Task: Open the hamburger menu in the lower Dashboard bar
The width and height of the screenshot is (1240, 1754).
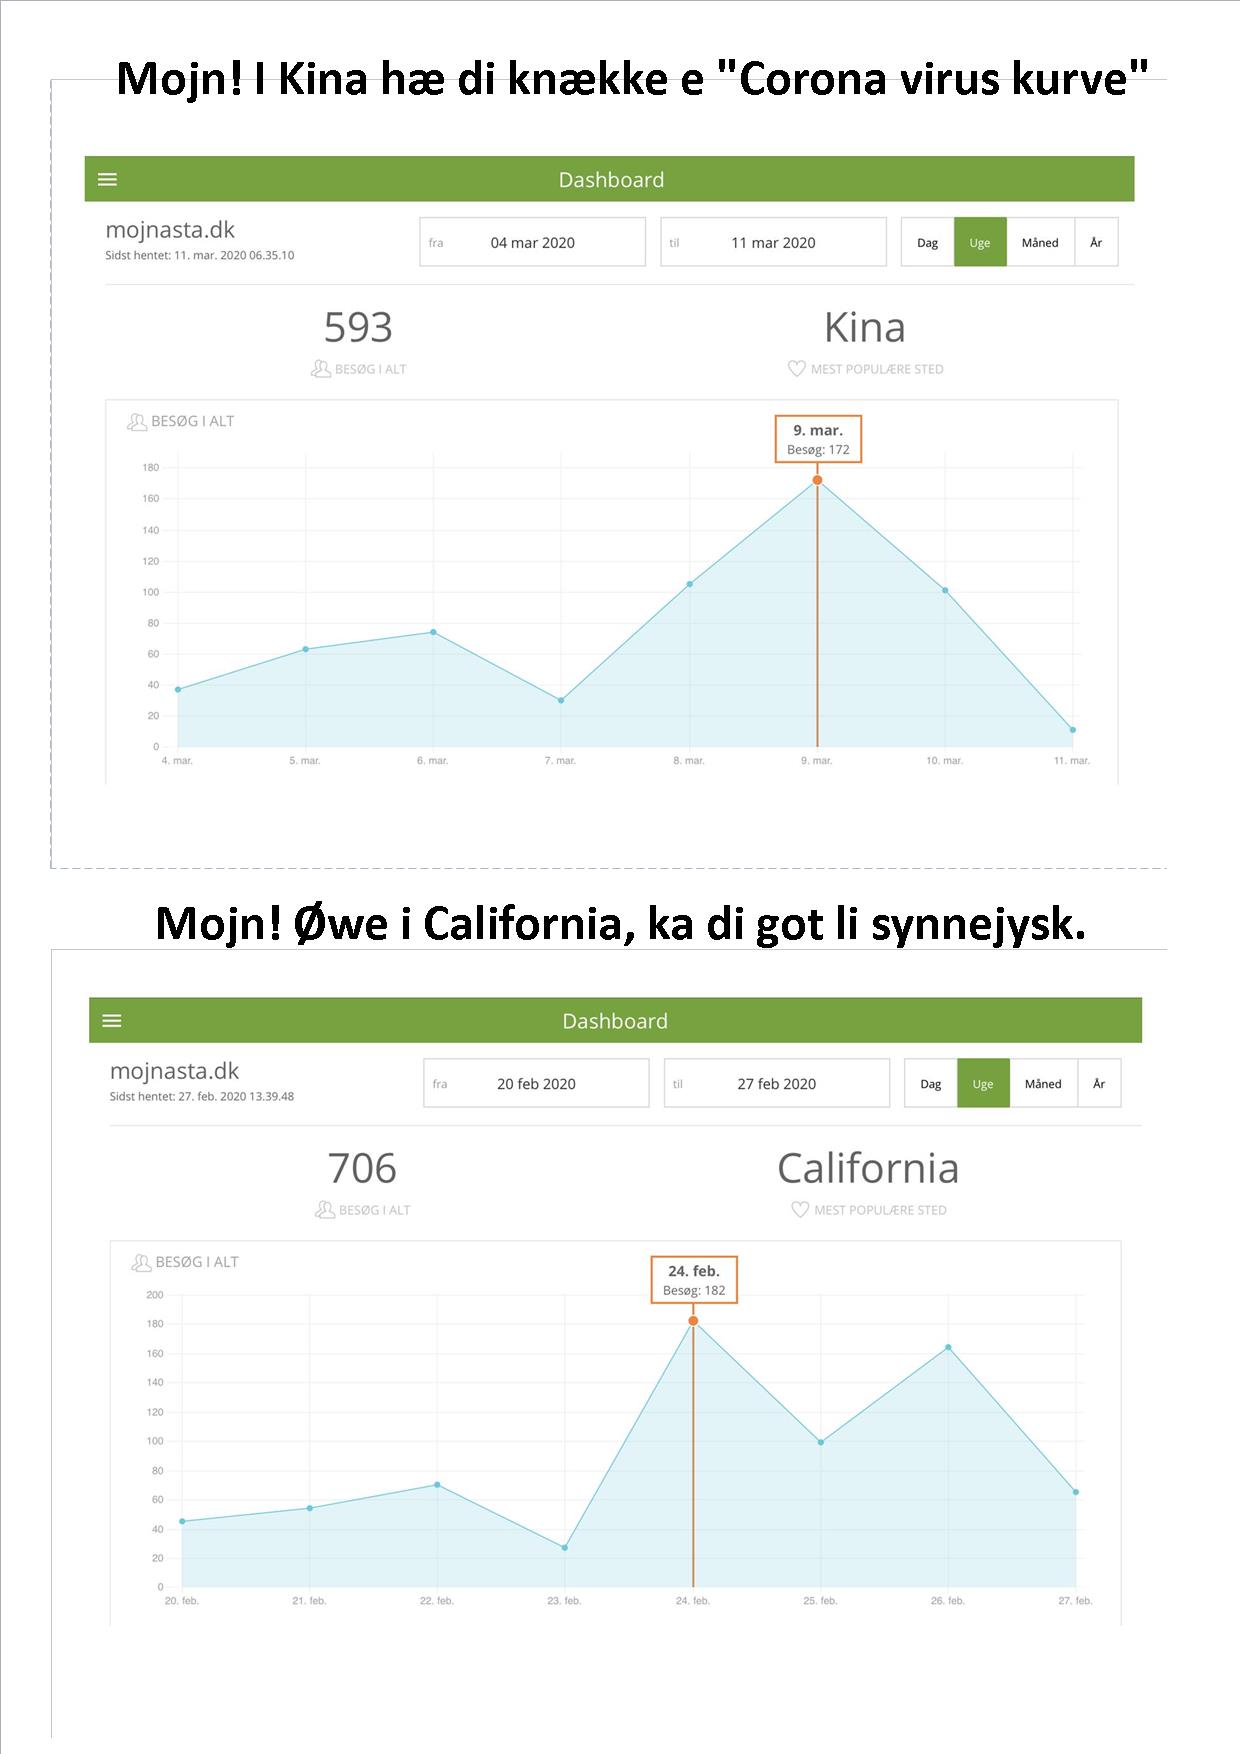Action: point(112,1020)
